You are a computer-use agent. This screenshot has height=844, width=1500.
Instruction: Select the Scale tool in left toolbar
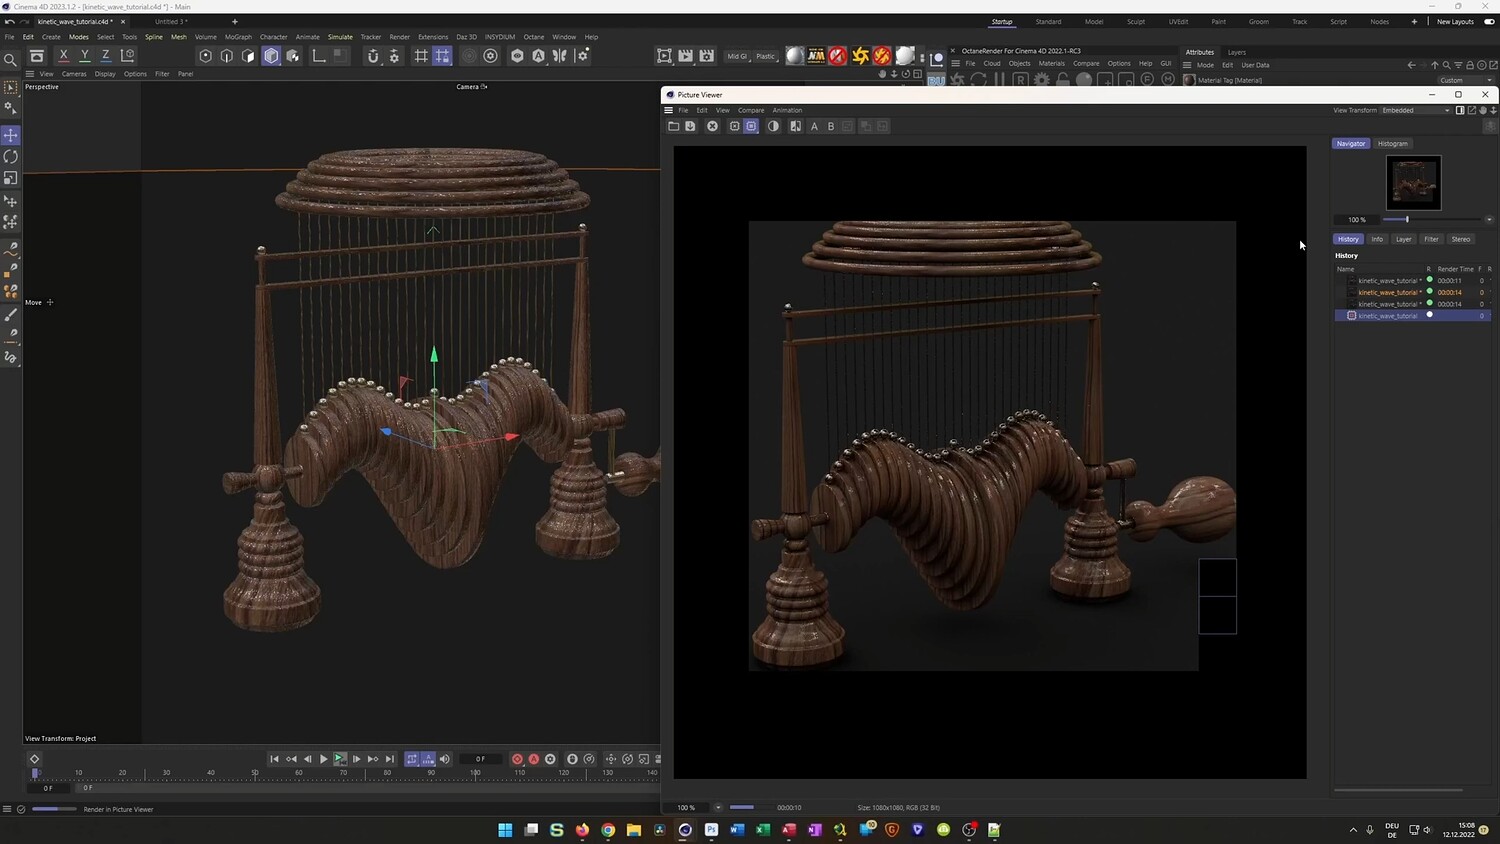coord(11,178)
